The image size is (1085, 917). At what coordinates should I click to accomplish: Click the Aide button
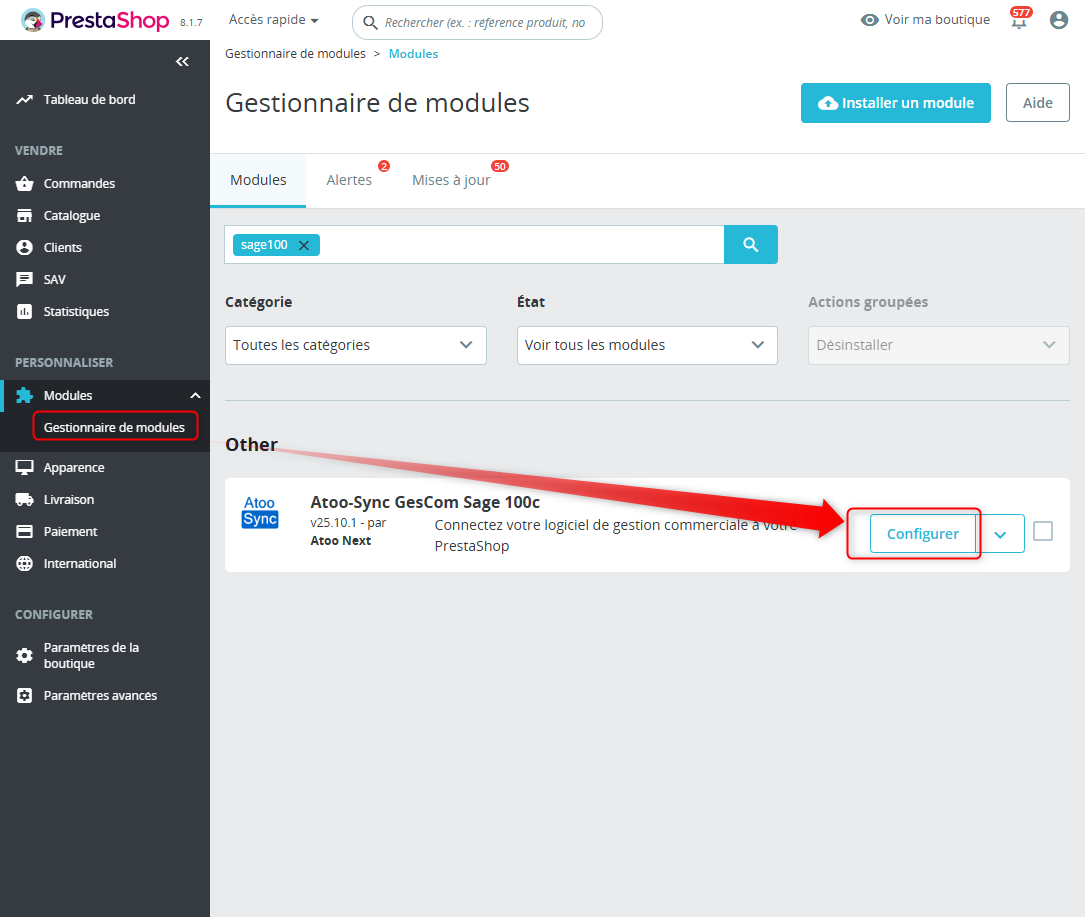coord(1037,103)
